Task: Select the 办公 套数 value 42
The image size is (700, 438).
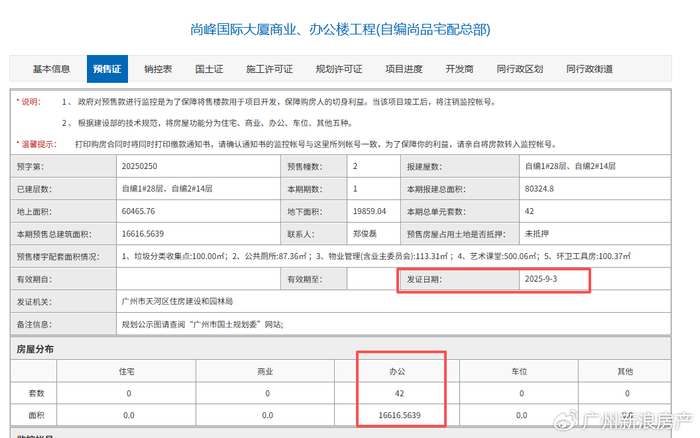Action: [400, 393]
